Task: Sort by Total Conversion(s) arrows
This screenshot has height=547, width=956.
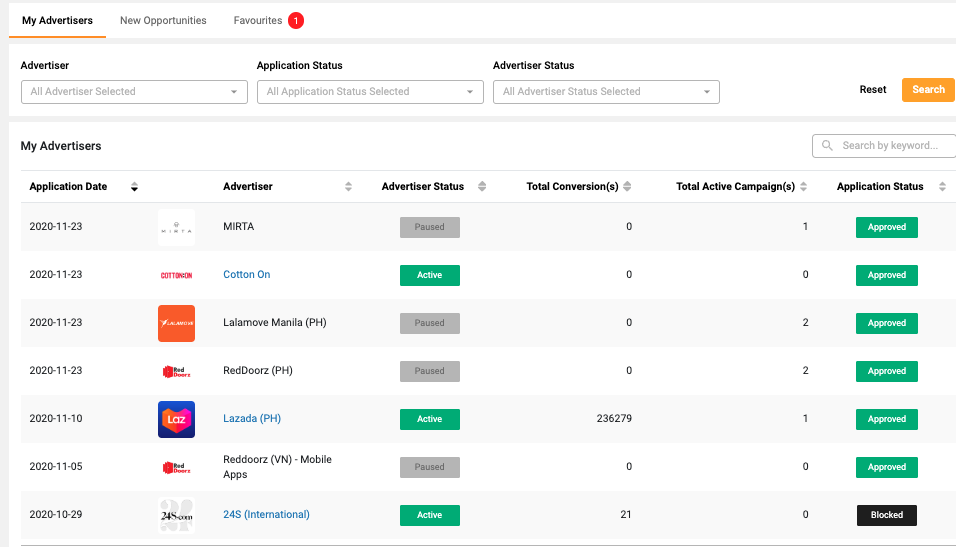Action: [x=627, y=187]
